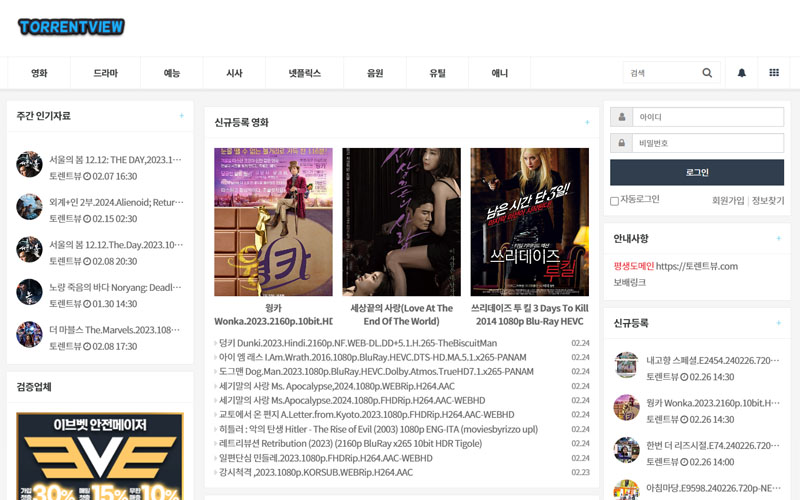Click the 비밀번호 input field
This screenshot has width=800, height=500.
tap(708, 143)
